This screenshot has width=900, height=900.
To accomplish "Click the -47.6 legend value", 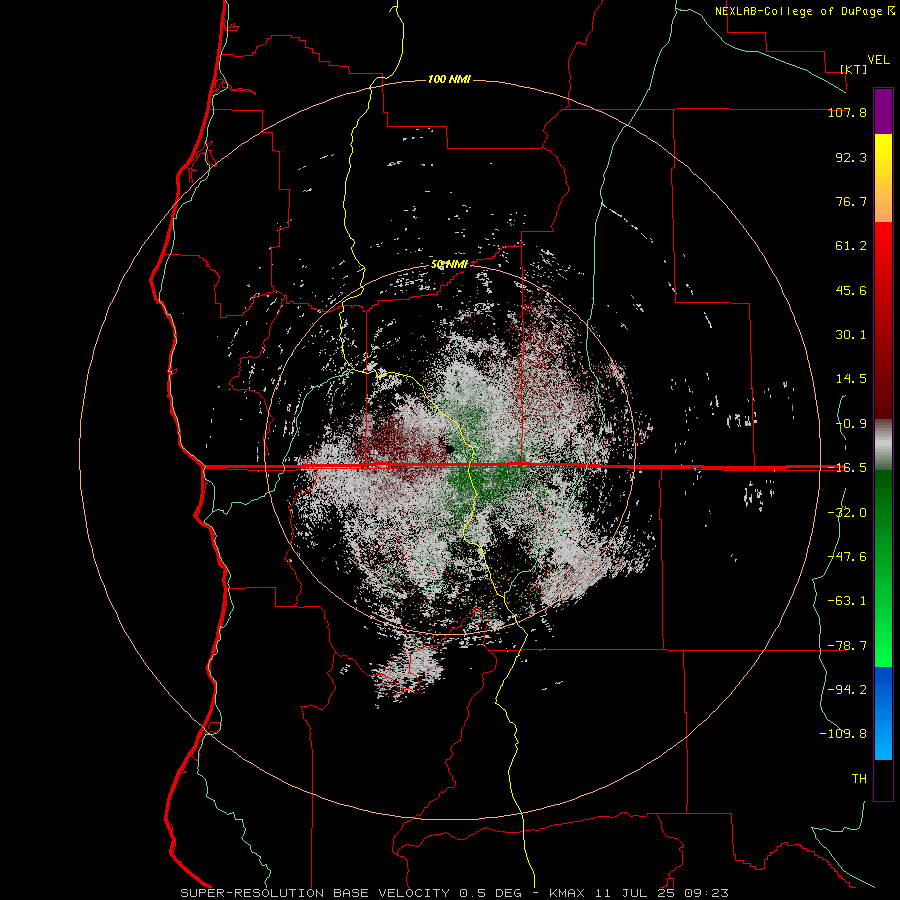I will tap(847, 556).
